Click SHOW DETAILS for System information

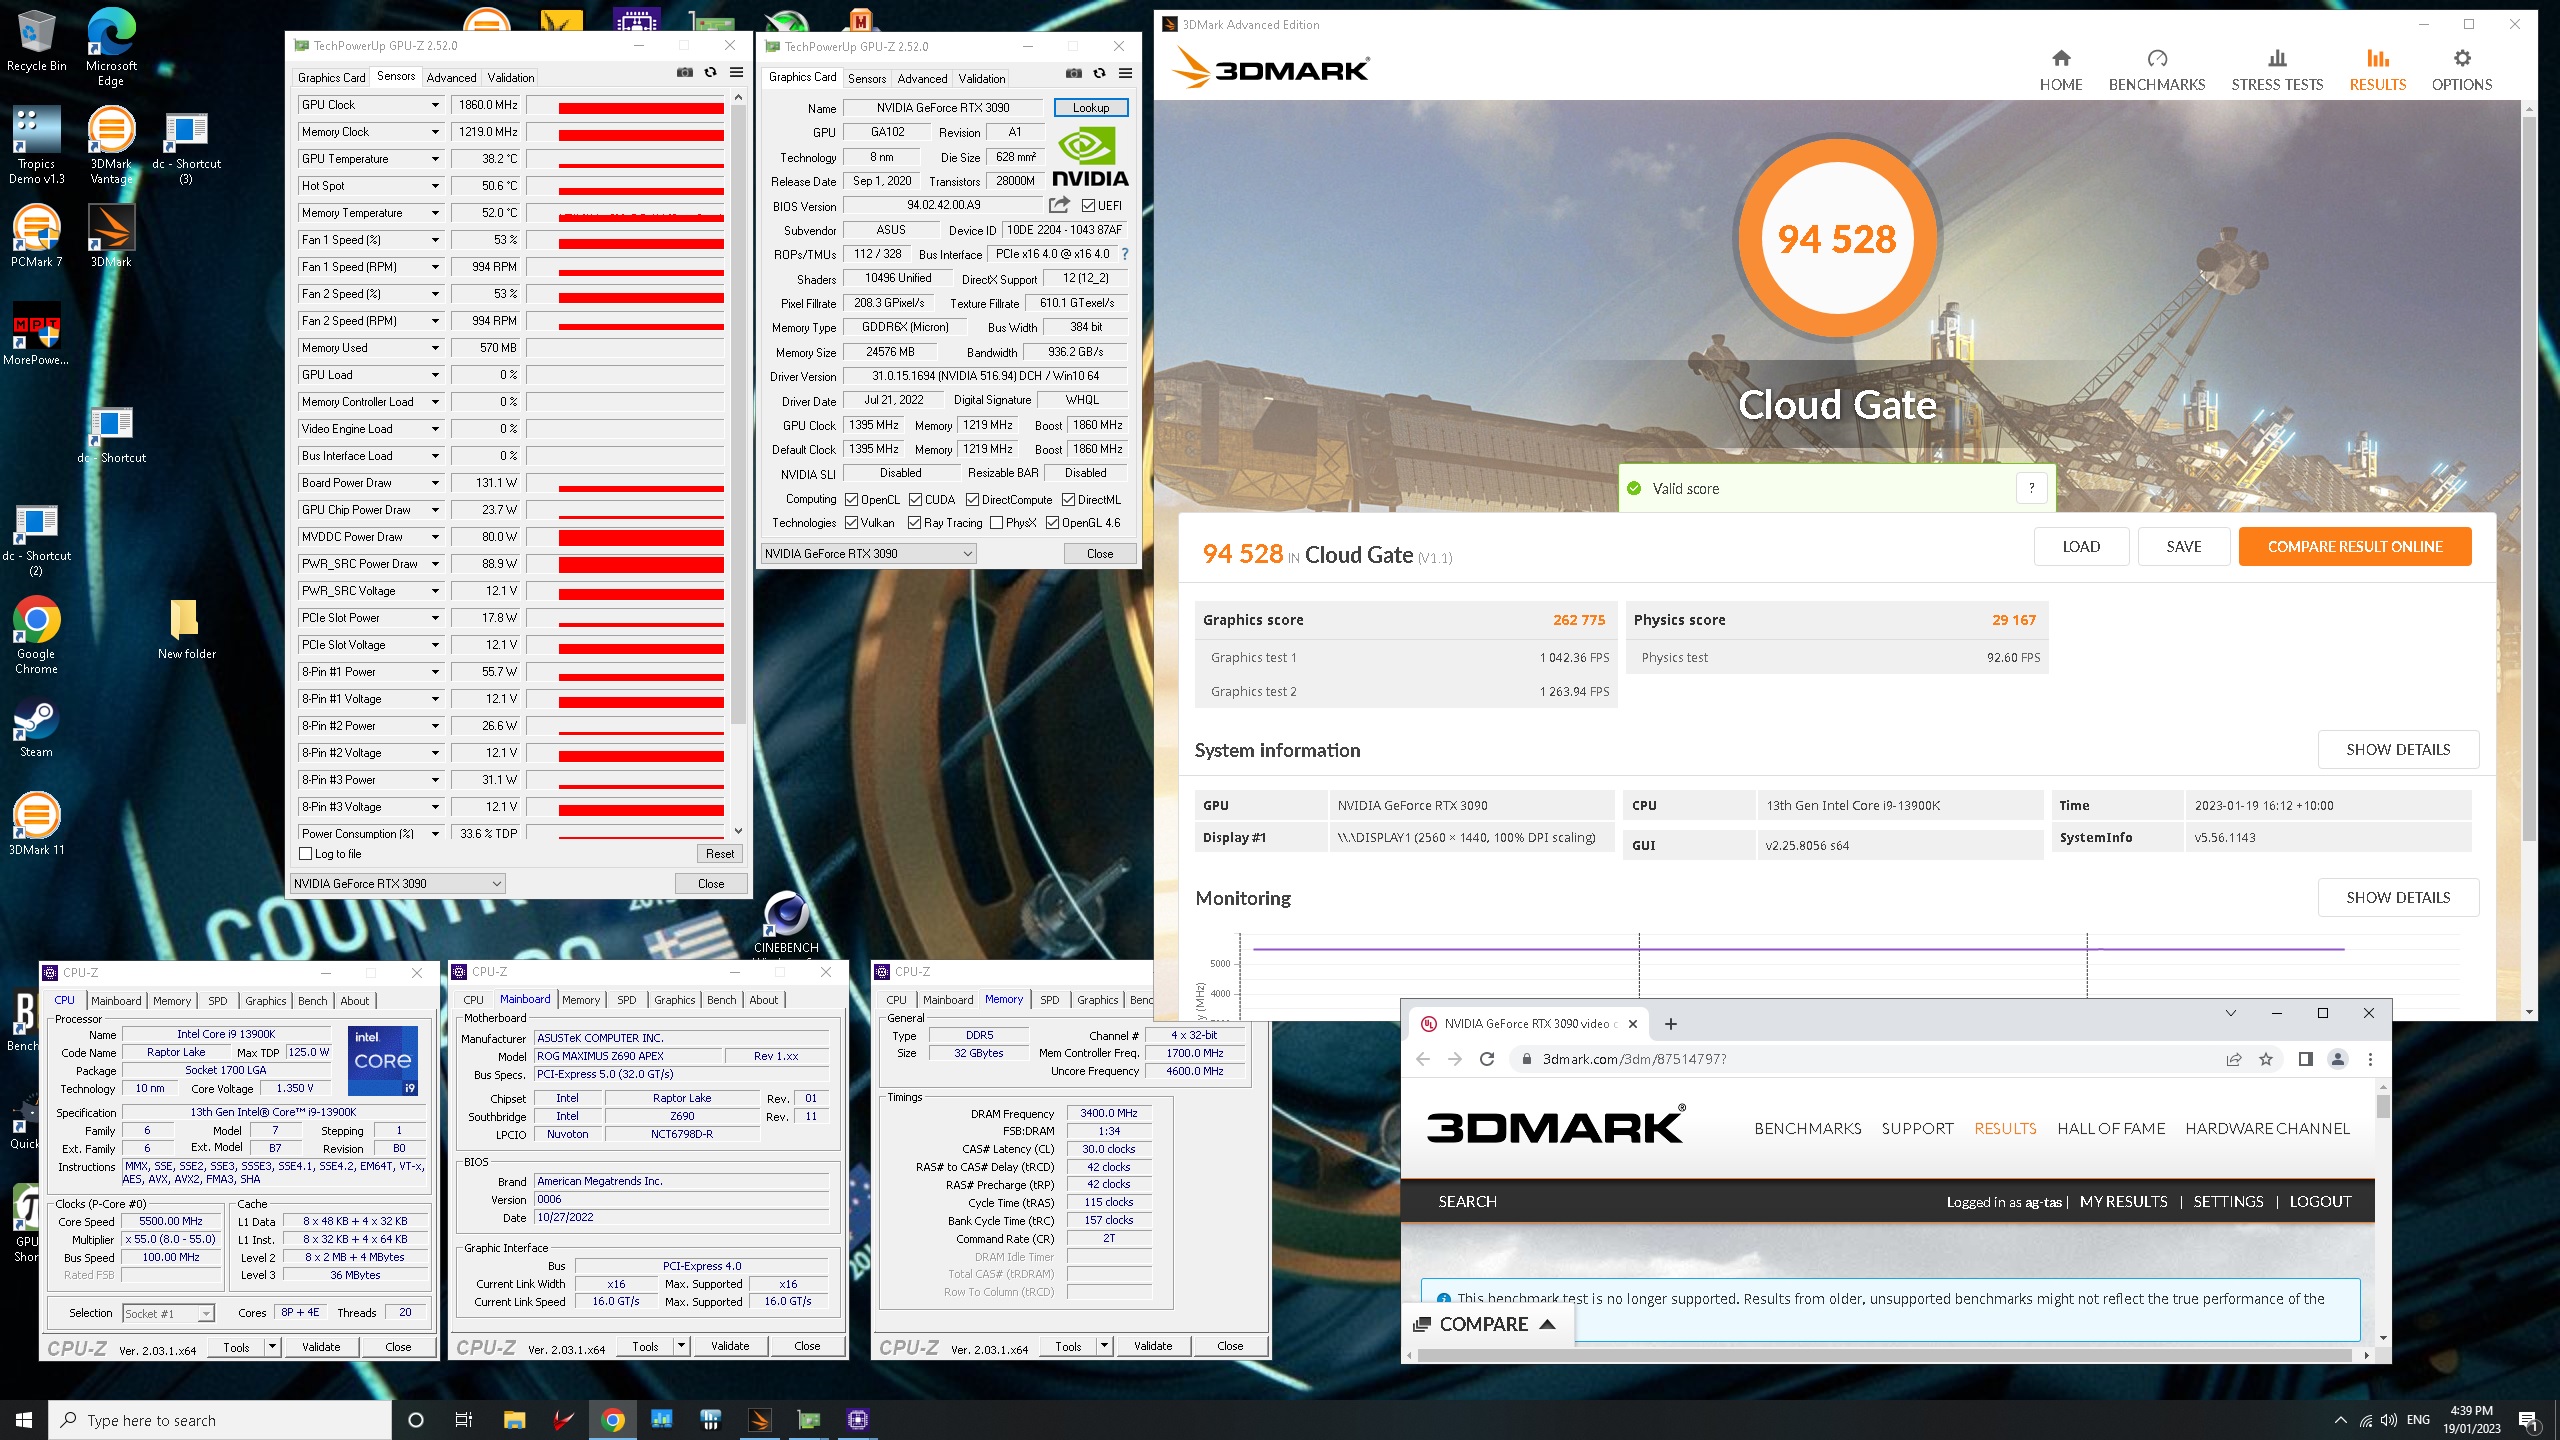pyautogui.click(x=2398, y=750)
